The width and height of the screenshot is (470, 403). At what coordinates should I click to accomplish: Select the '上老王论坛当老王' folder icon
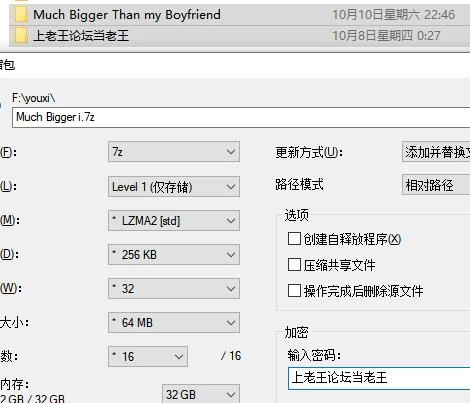[20, 35]
